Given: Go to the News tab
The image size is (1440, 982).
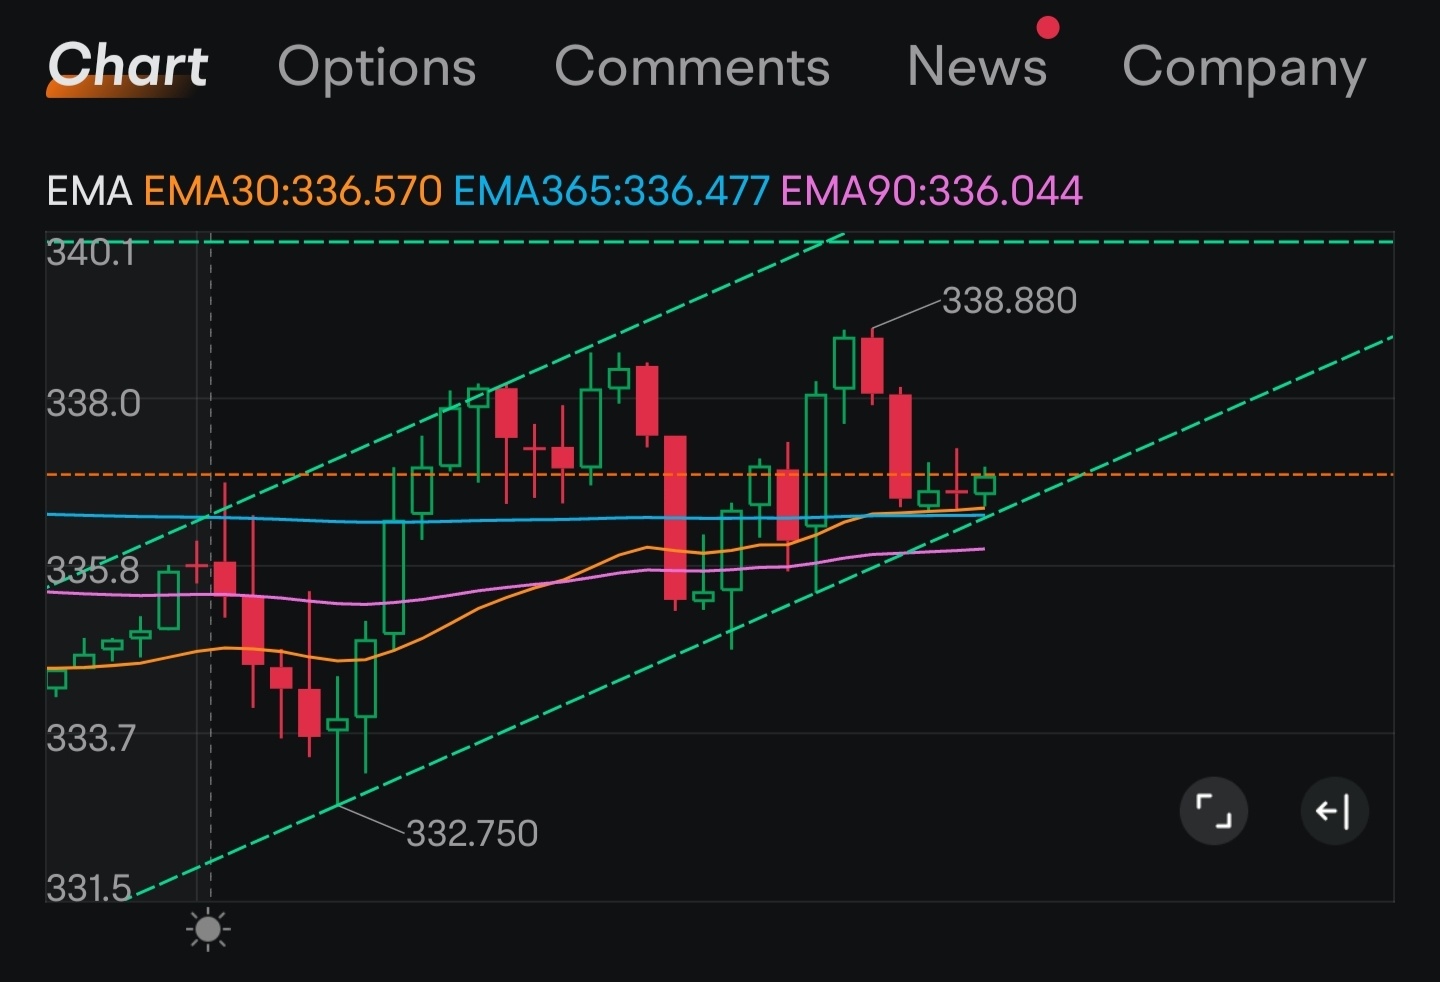Looking at the screenshot, I should pyautogui.click(x=977, y=66).
